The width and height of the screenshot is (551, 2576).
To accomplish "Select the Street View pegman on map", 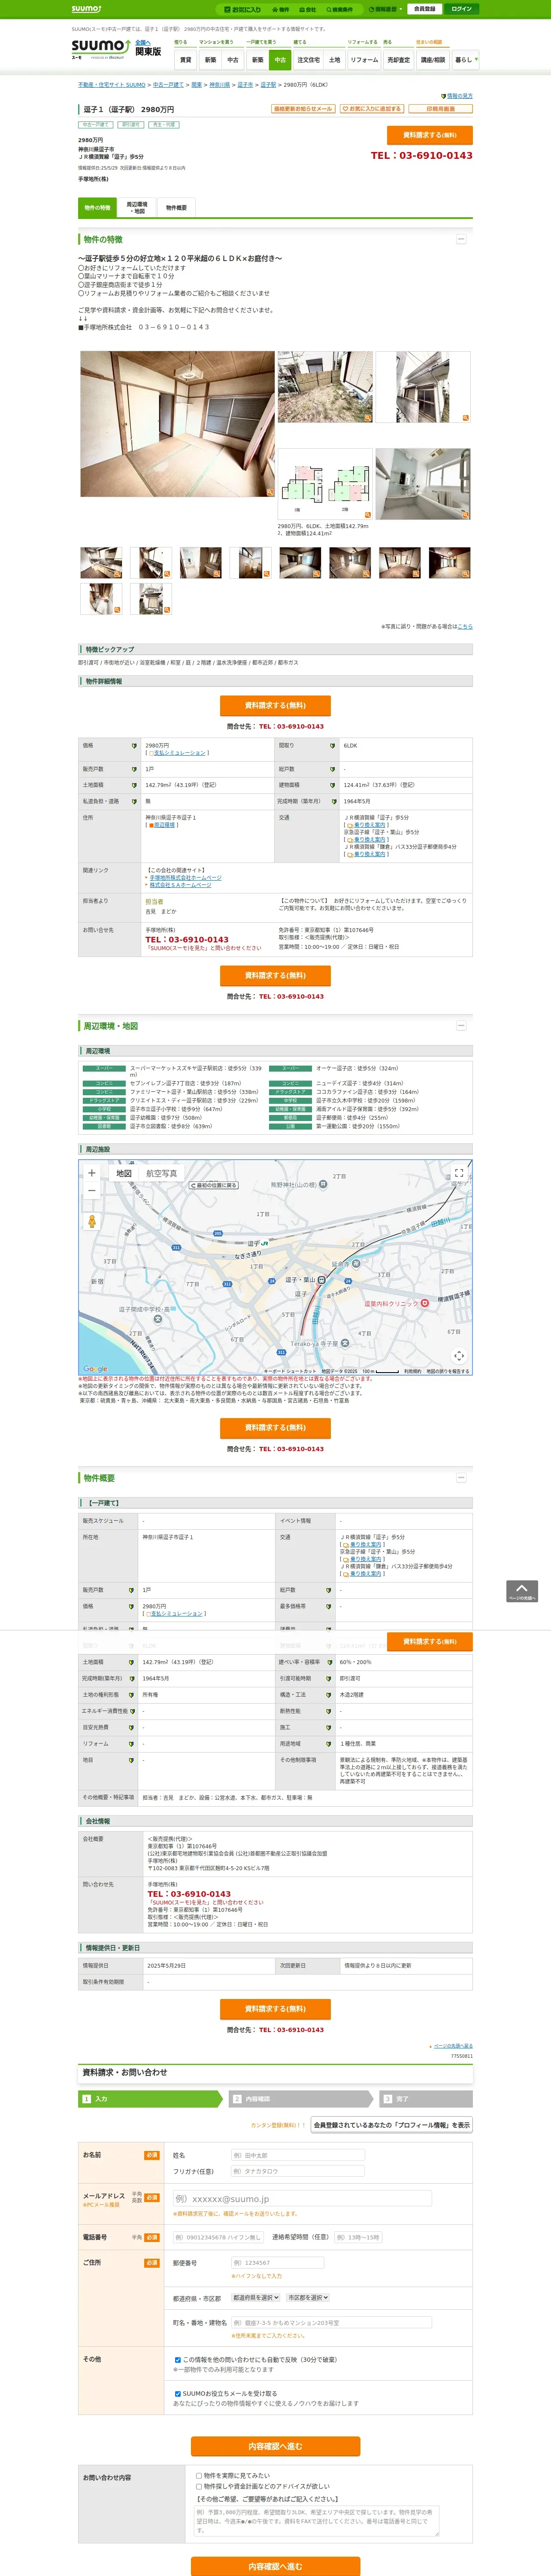I will (92, 1221).
